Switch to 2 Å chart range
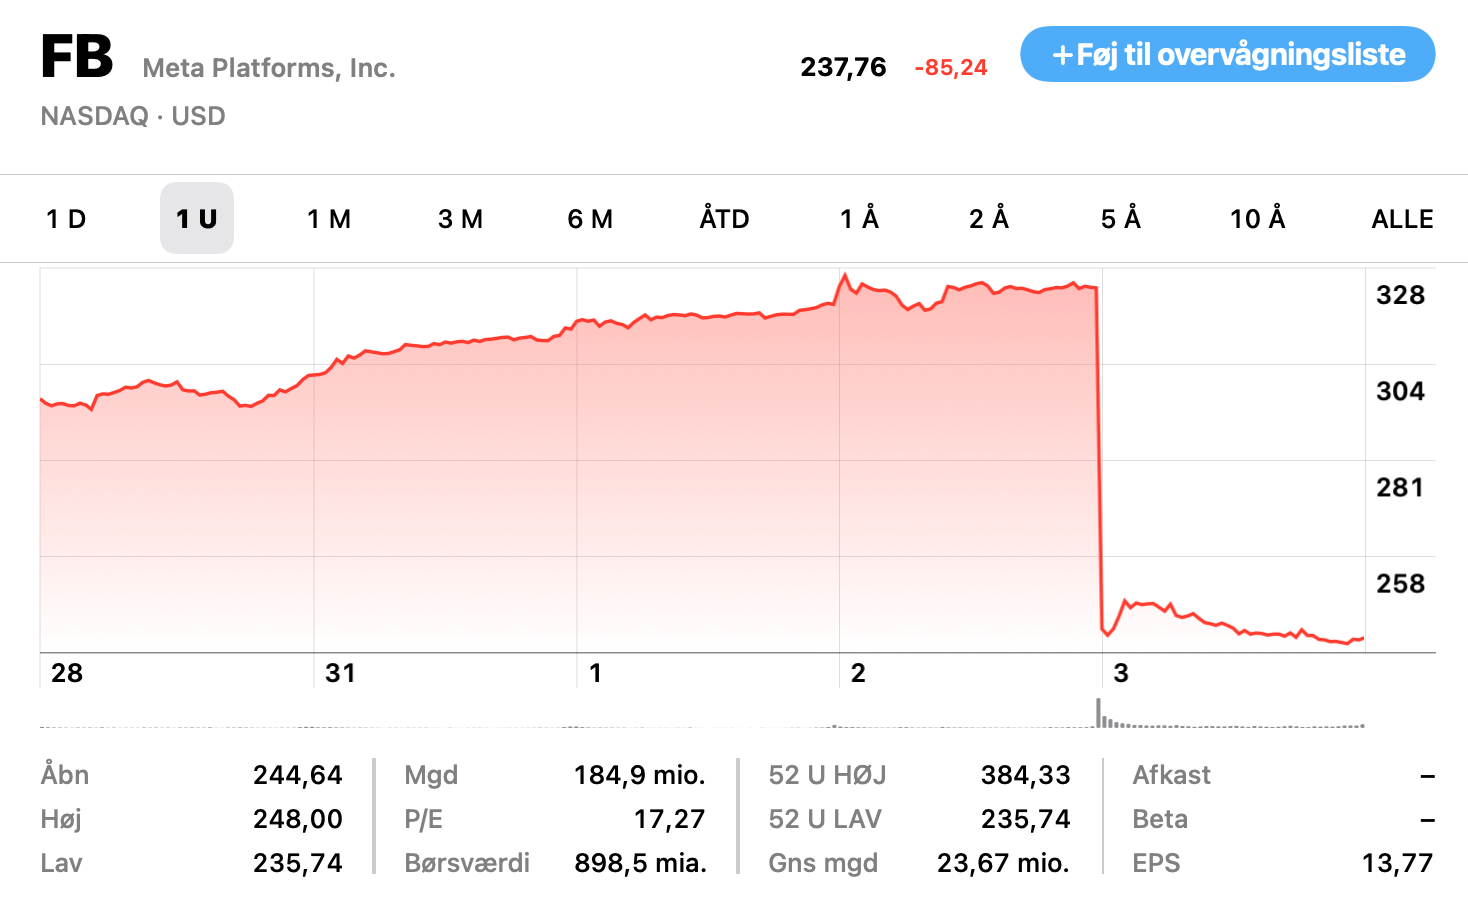1468x916 pixels. tap(989, 219)
